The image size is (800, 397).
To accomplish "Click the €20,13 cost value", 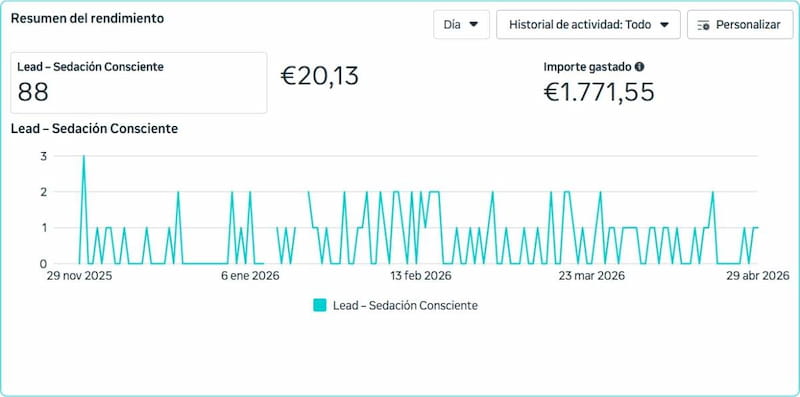I will coord(319,76).
